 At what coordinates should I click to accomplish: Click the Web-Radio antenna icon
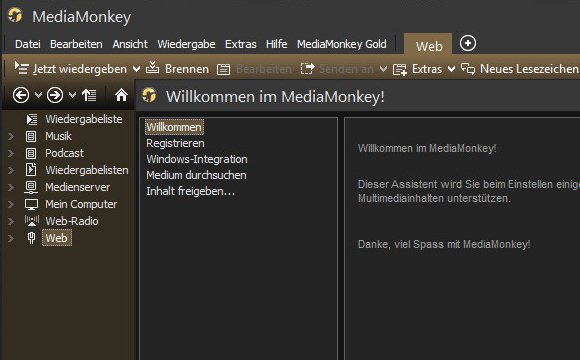[x=32, y=221]
